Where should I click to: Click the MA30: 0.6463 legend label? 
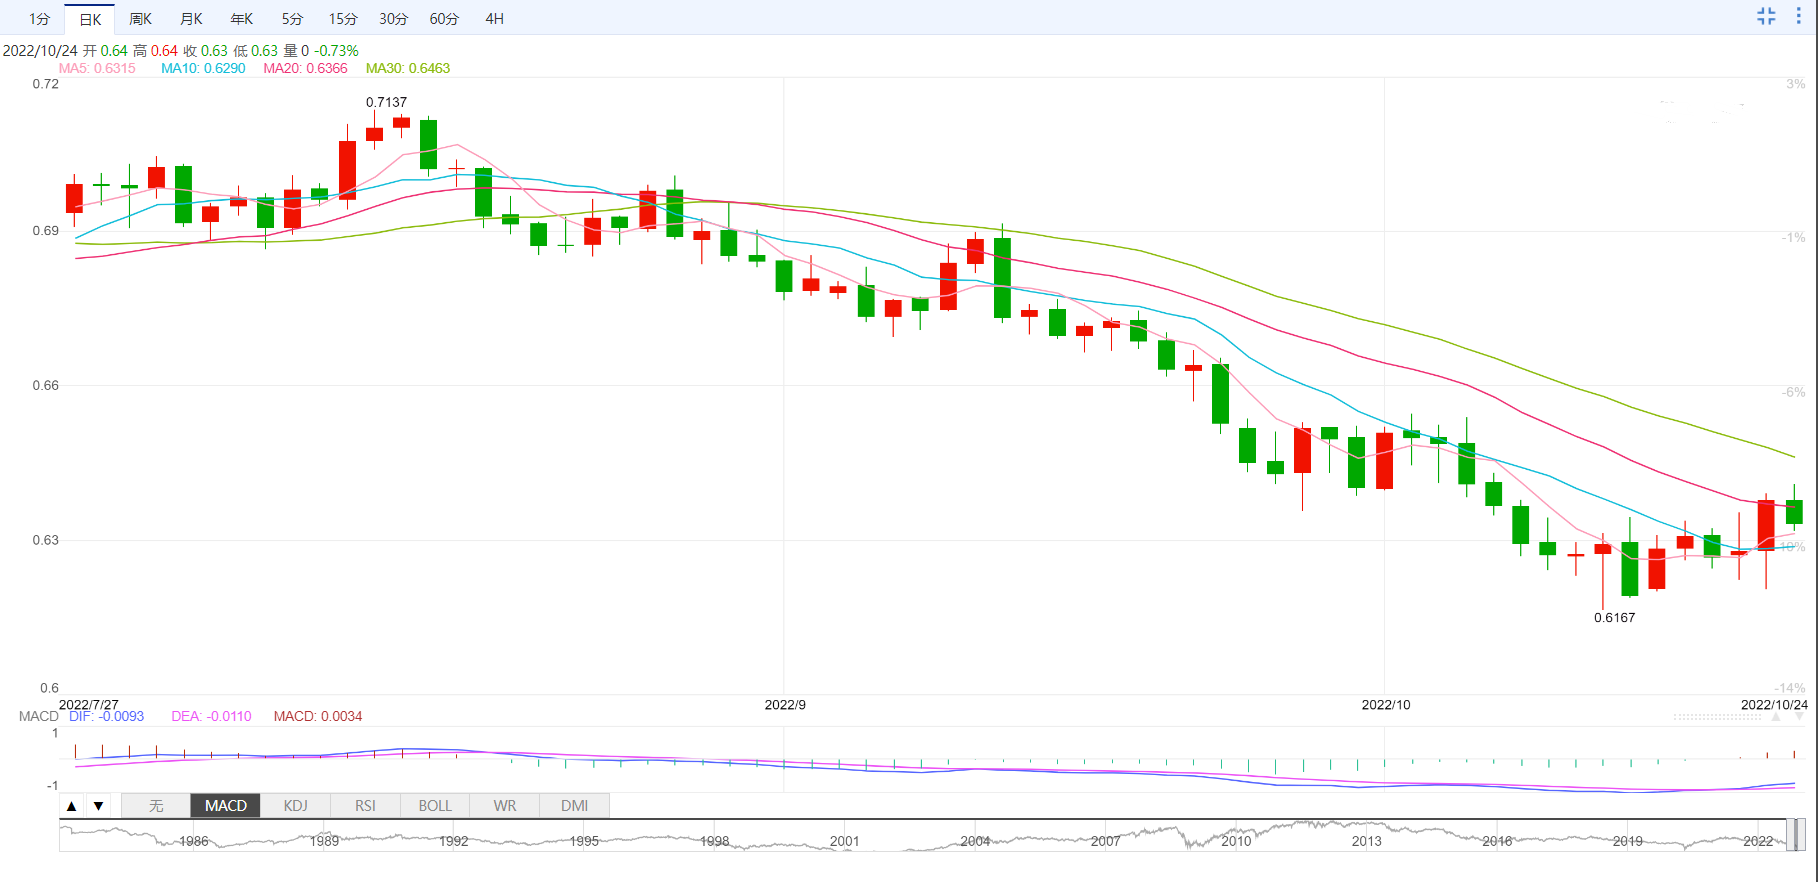pos(408,68)
